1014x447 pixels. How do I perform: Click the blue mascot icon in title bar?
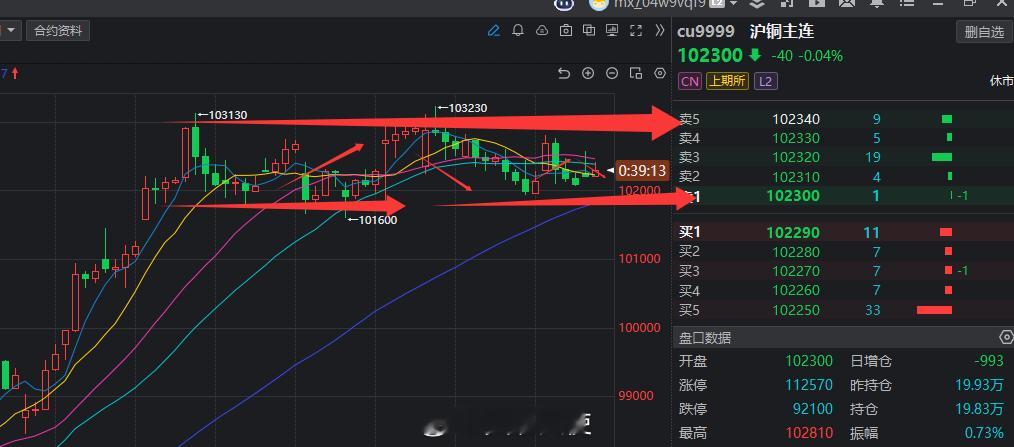click(x=564, y=4)
